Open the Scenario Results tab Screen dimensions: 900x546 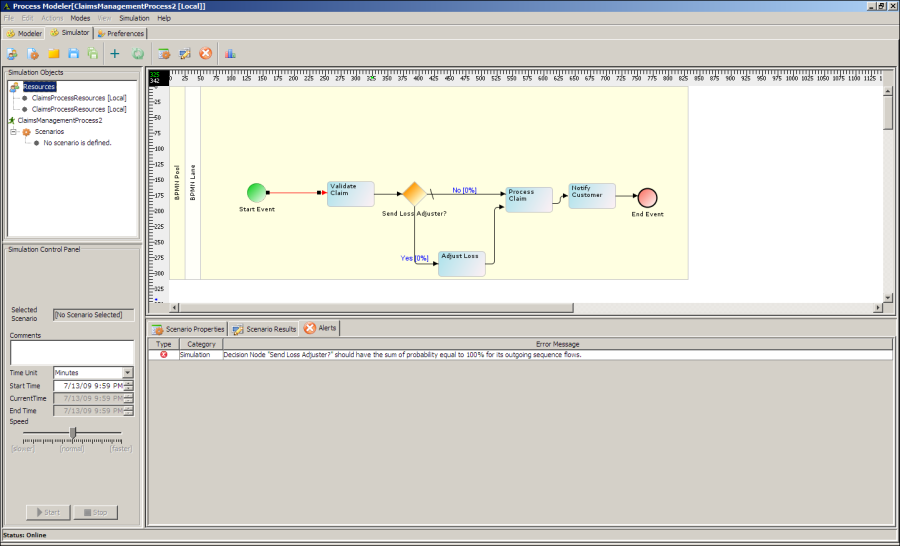[x=264, y=328]
